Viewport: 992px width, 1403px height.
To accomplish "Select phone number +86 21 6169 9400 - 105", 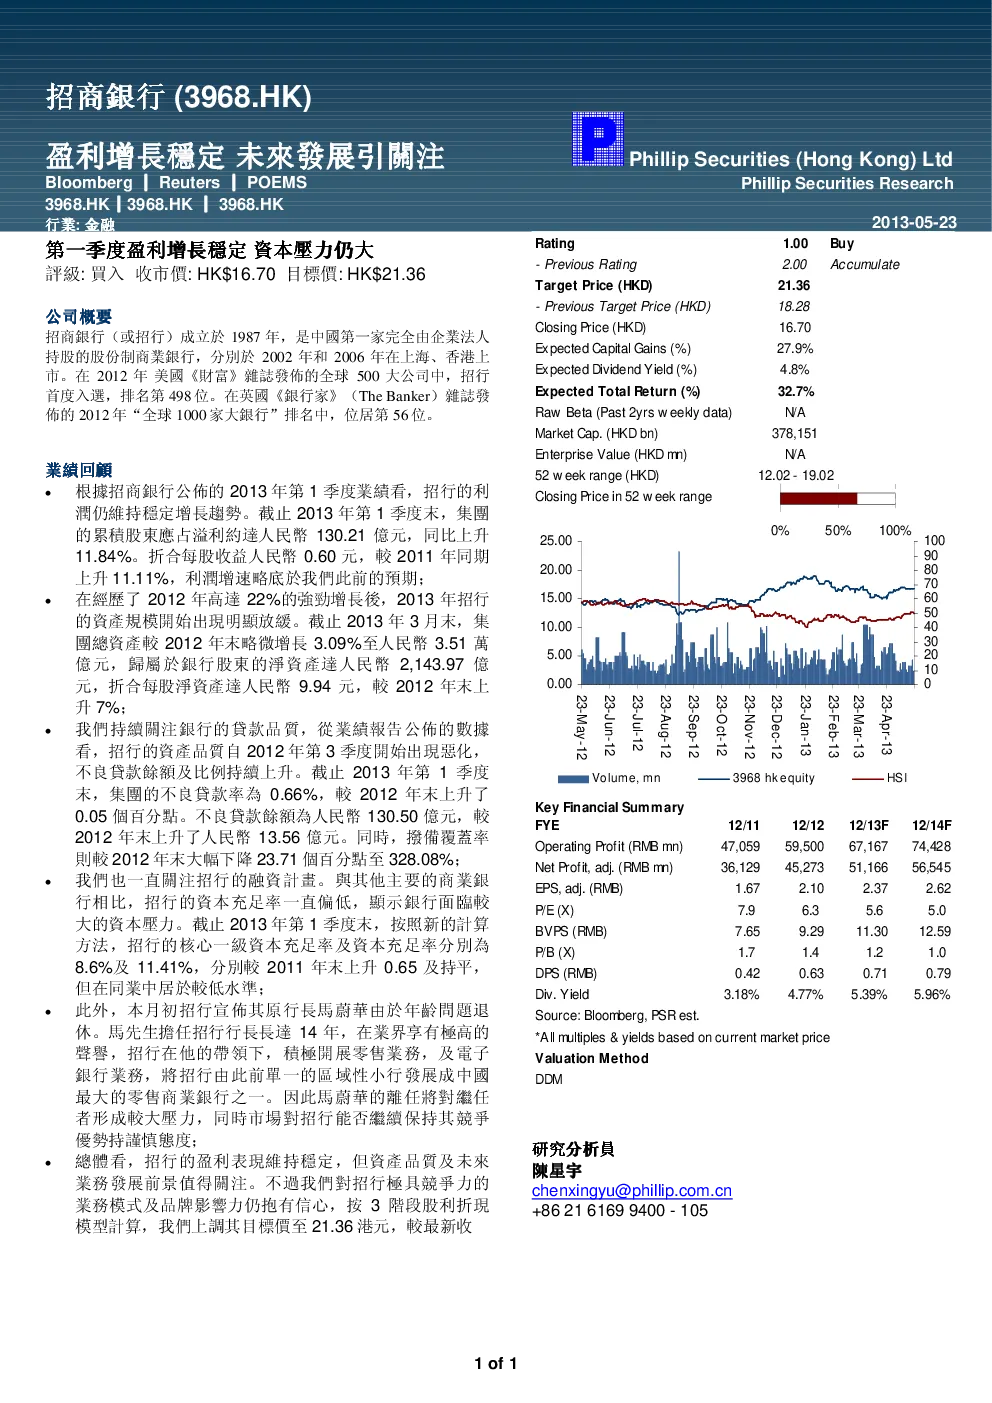I will (x=620, y=1210).
